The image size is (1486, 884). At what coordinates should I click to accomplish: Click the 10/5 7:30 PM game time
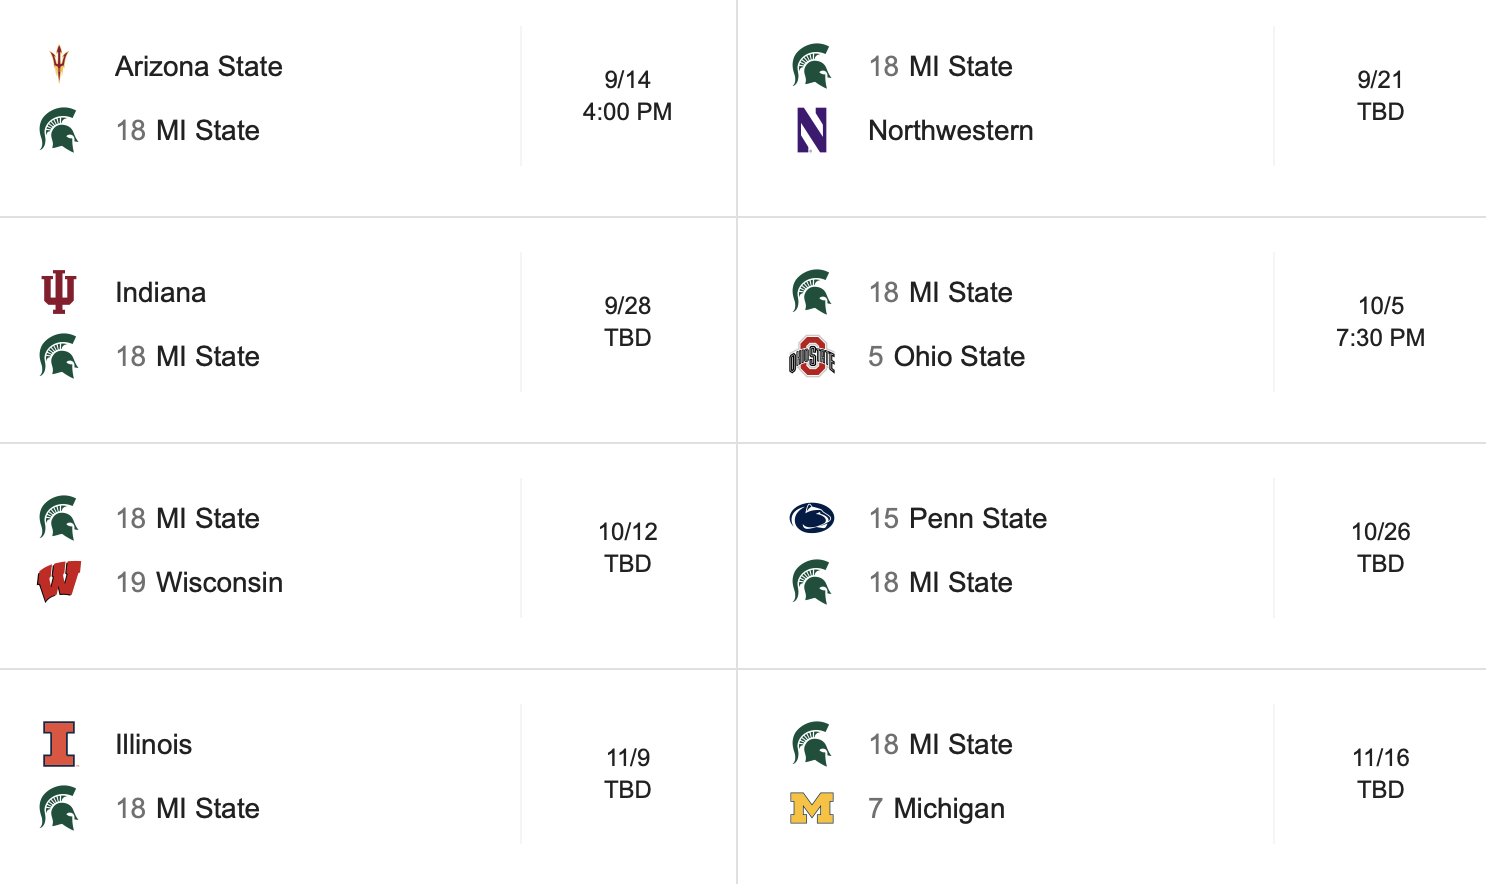[1380, 321]
